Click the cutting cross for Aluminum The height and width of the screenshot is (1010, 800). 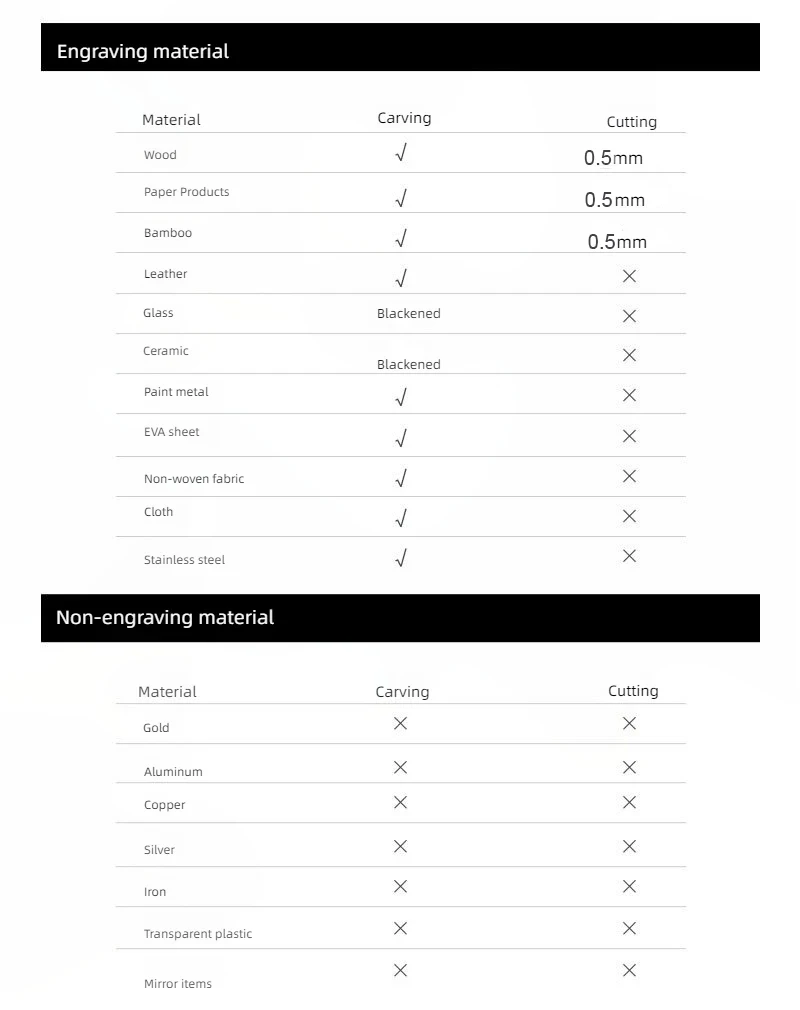[629, 767]
